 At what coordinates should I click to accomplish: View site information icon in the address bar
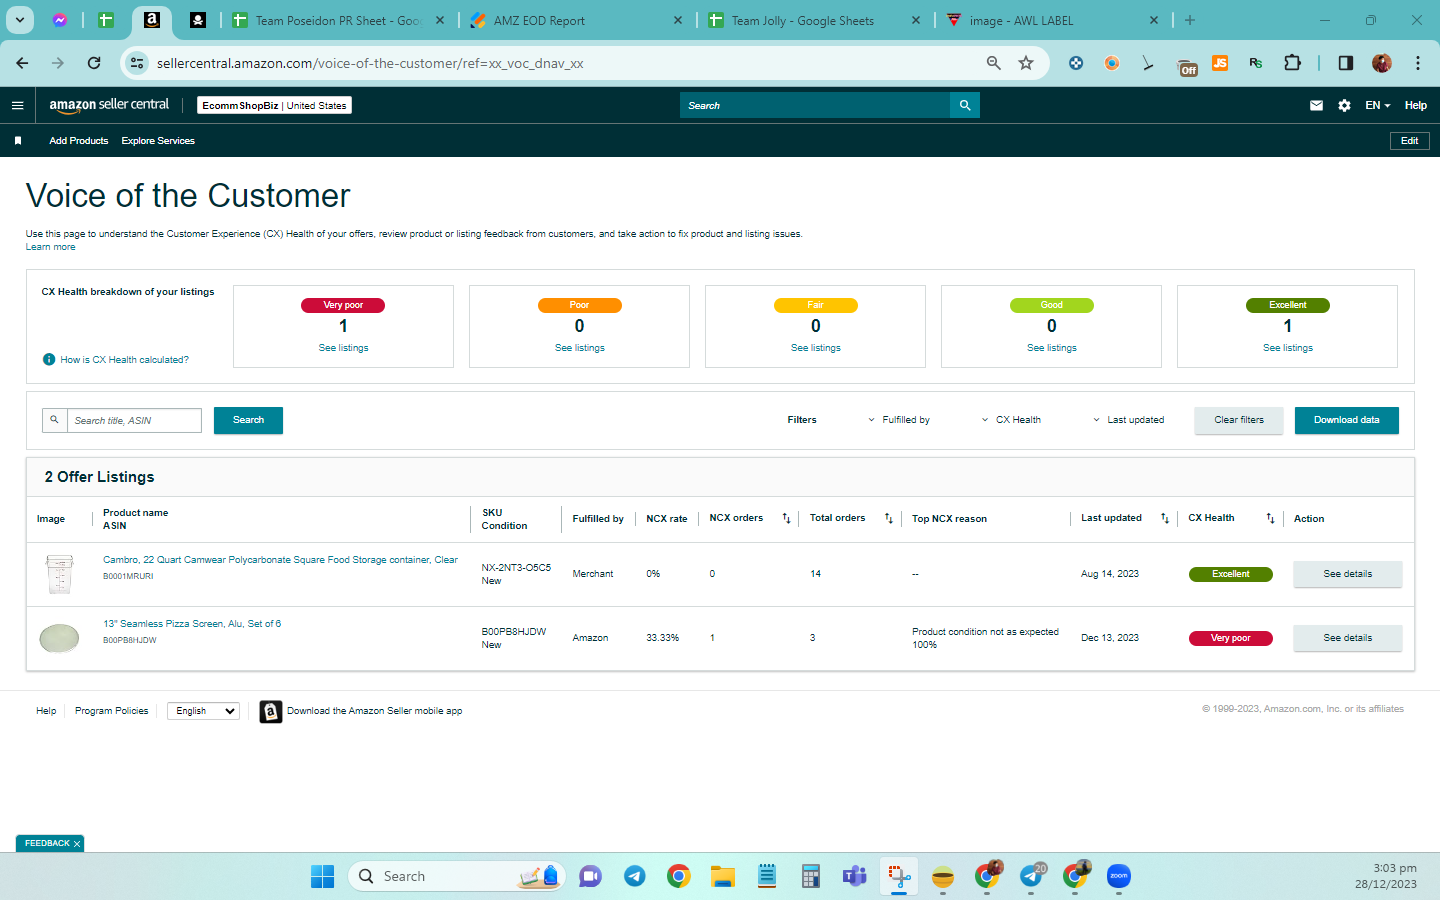137,63
